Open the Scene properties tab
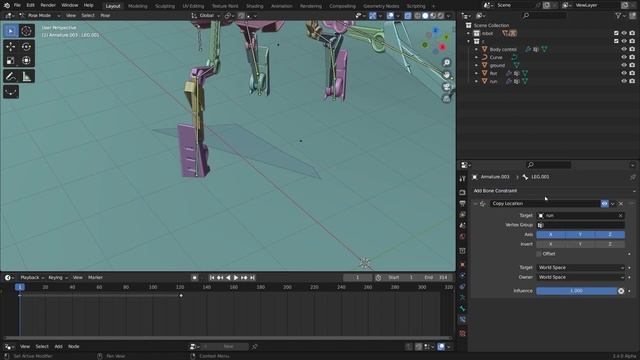 point(462,225)
